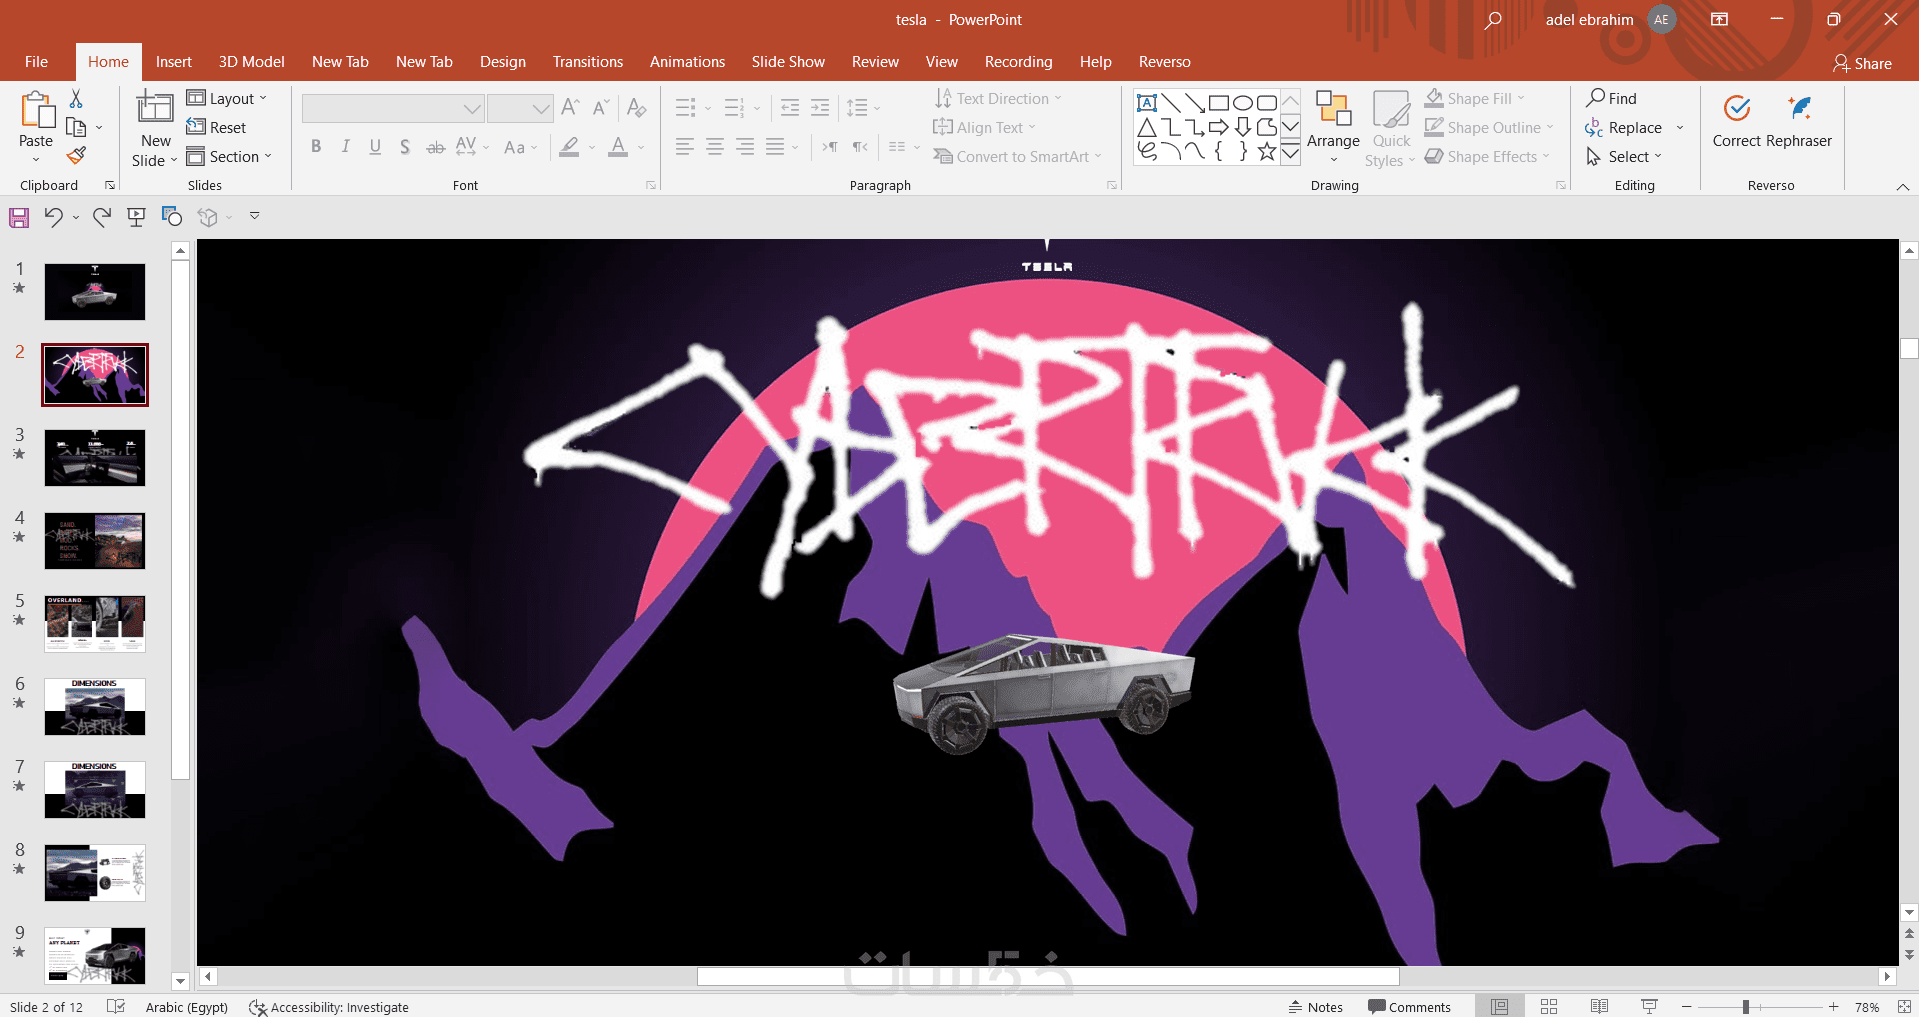The image size is (1919, 1017).
Task: Click the Clear All Formatting icon
Action: coord(637,108)
